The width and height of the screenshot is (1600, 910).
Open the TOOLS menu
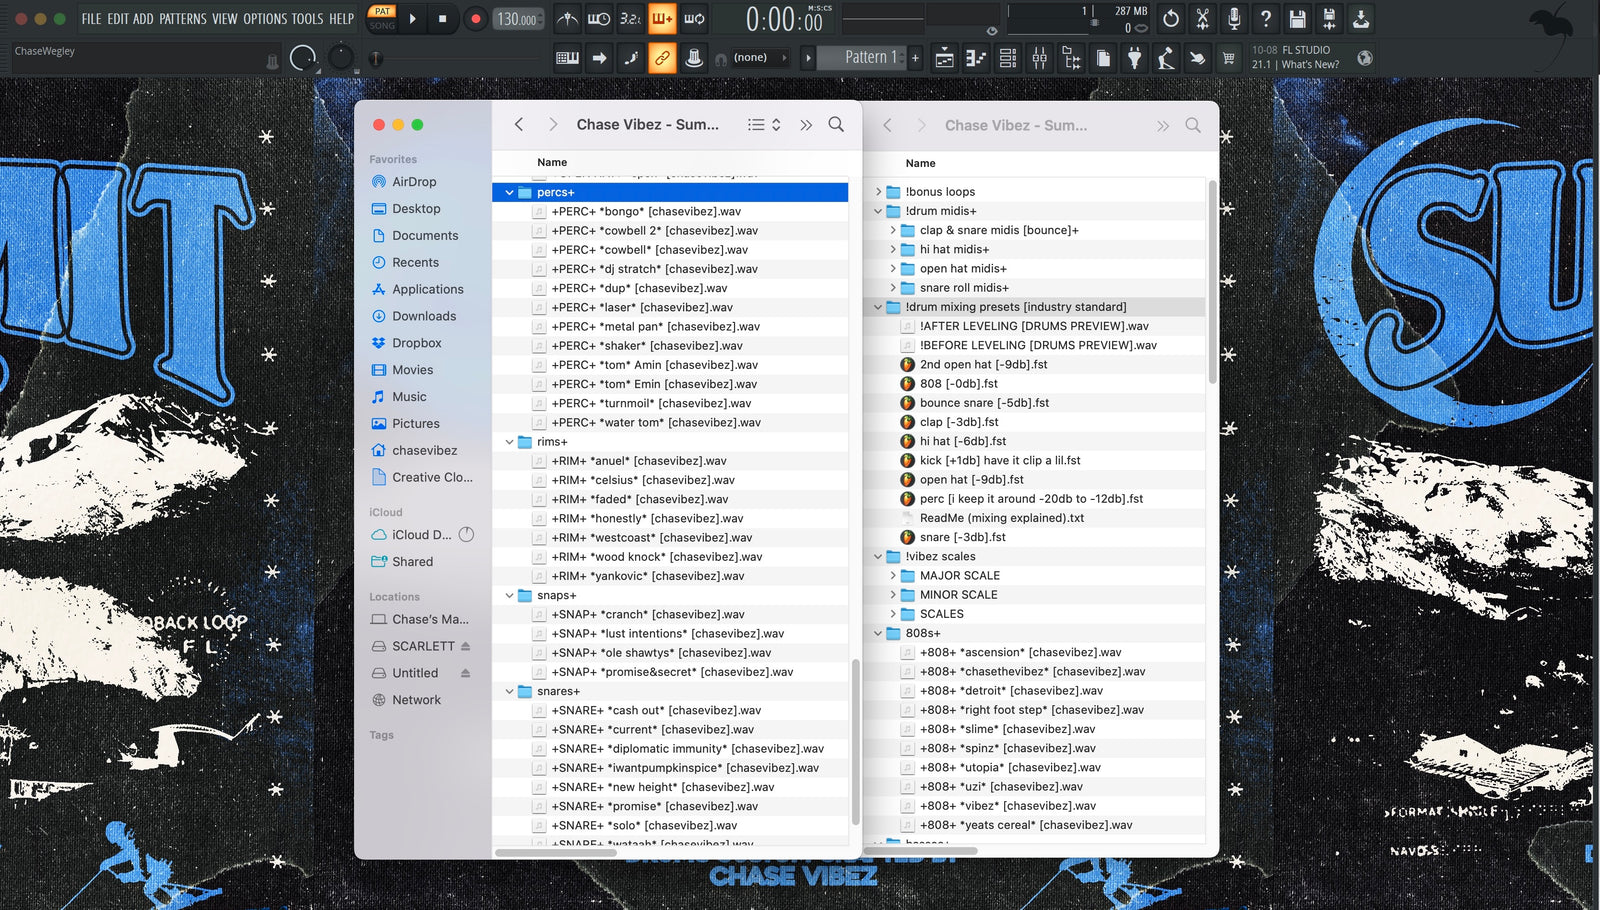tap(308, 19)
